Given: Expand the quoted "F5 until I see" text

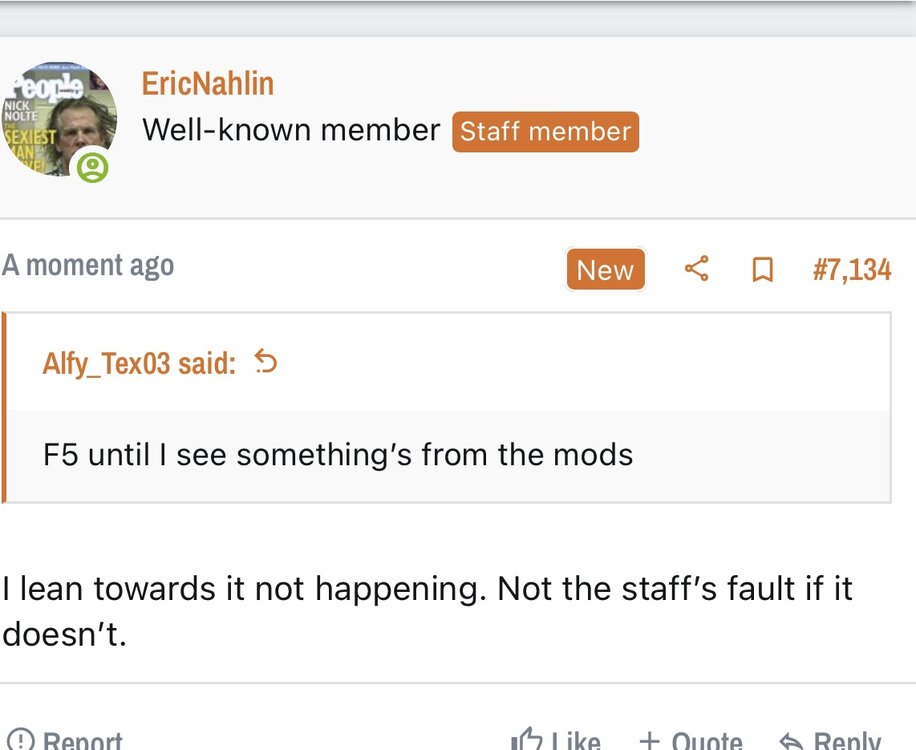Looking at the screenshot, I should click(338, 455).
